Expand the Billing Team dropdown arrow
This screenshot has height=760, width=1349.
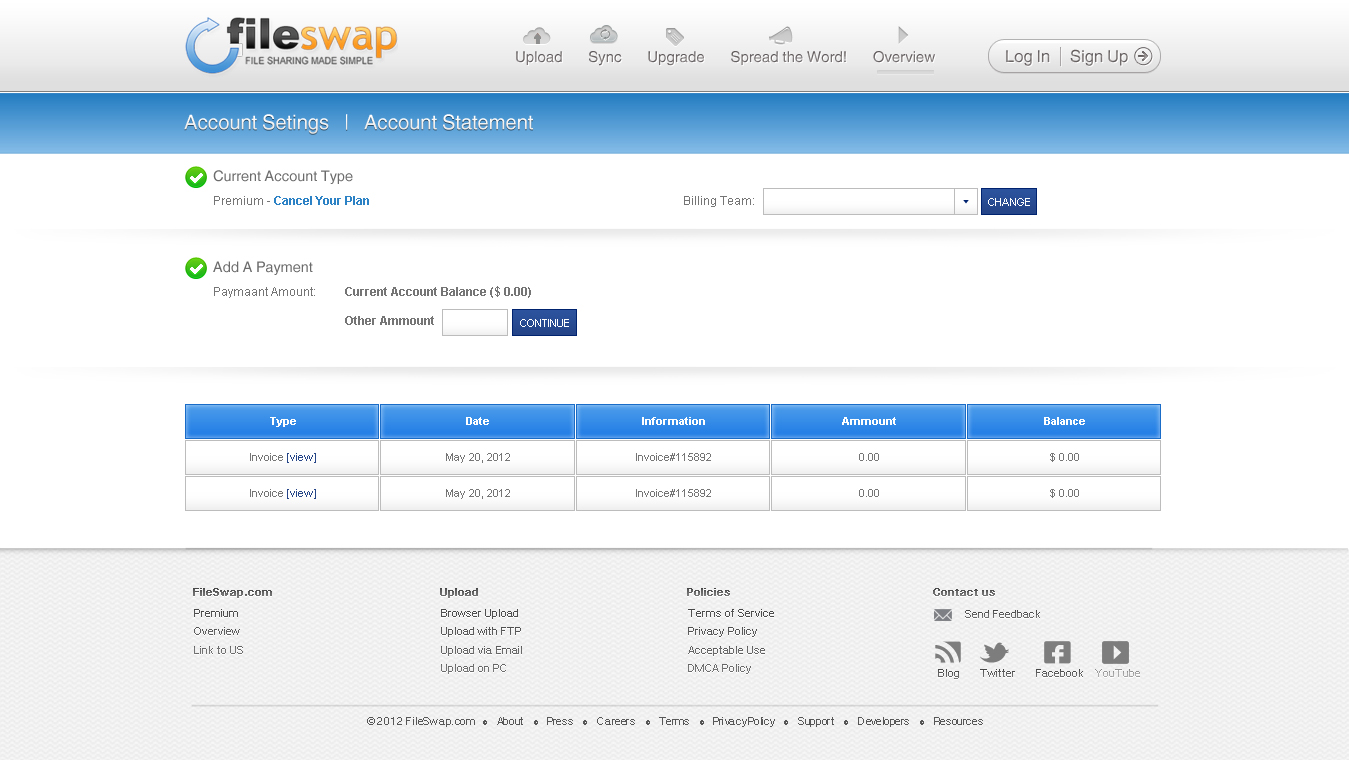[966, 202]
